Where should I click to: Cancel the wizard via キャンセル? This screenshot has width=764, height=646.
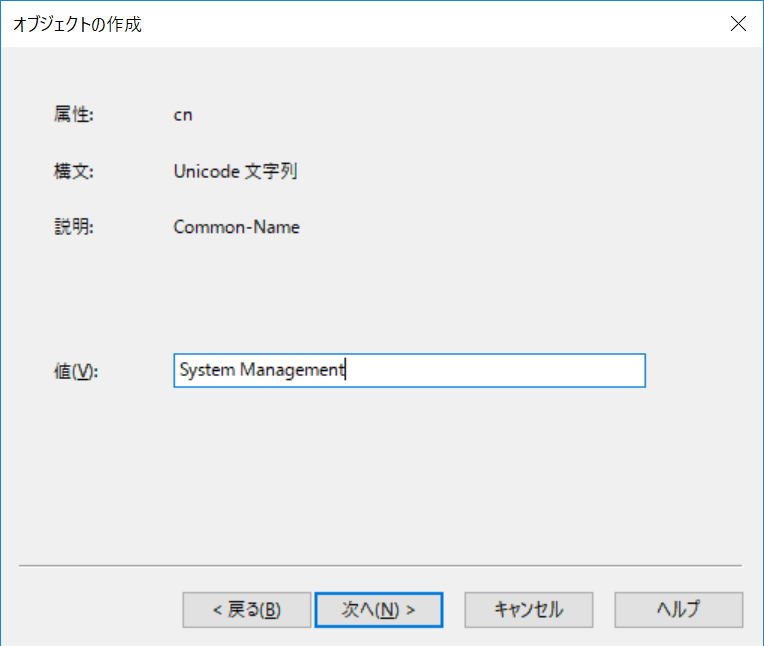point(529,610)
